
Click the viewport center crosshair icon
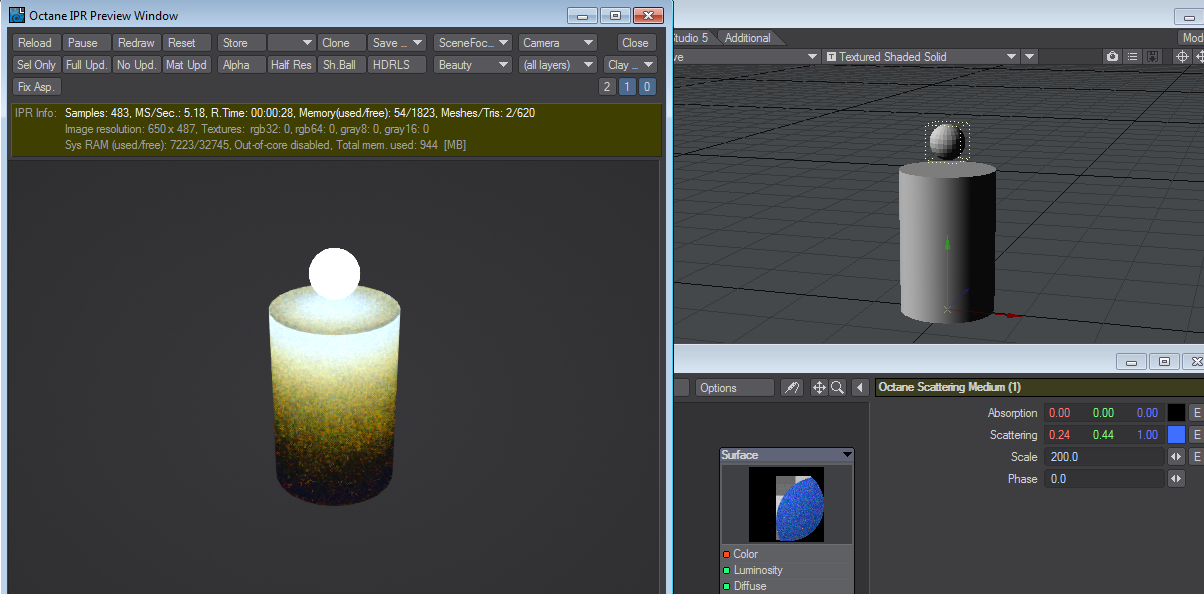[1182, 57]
